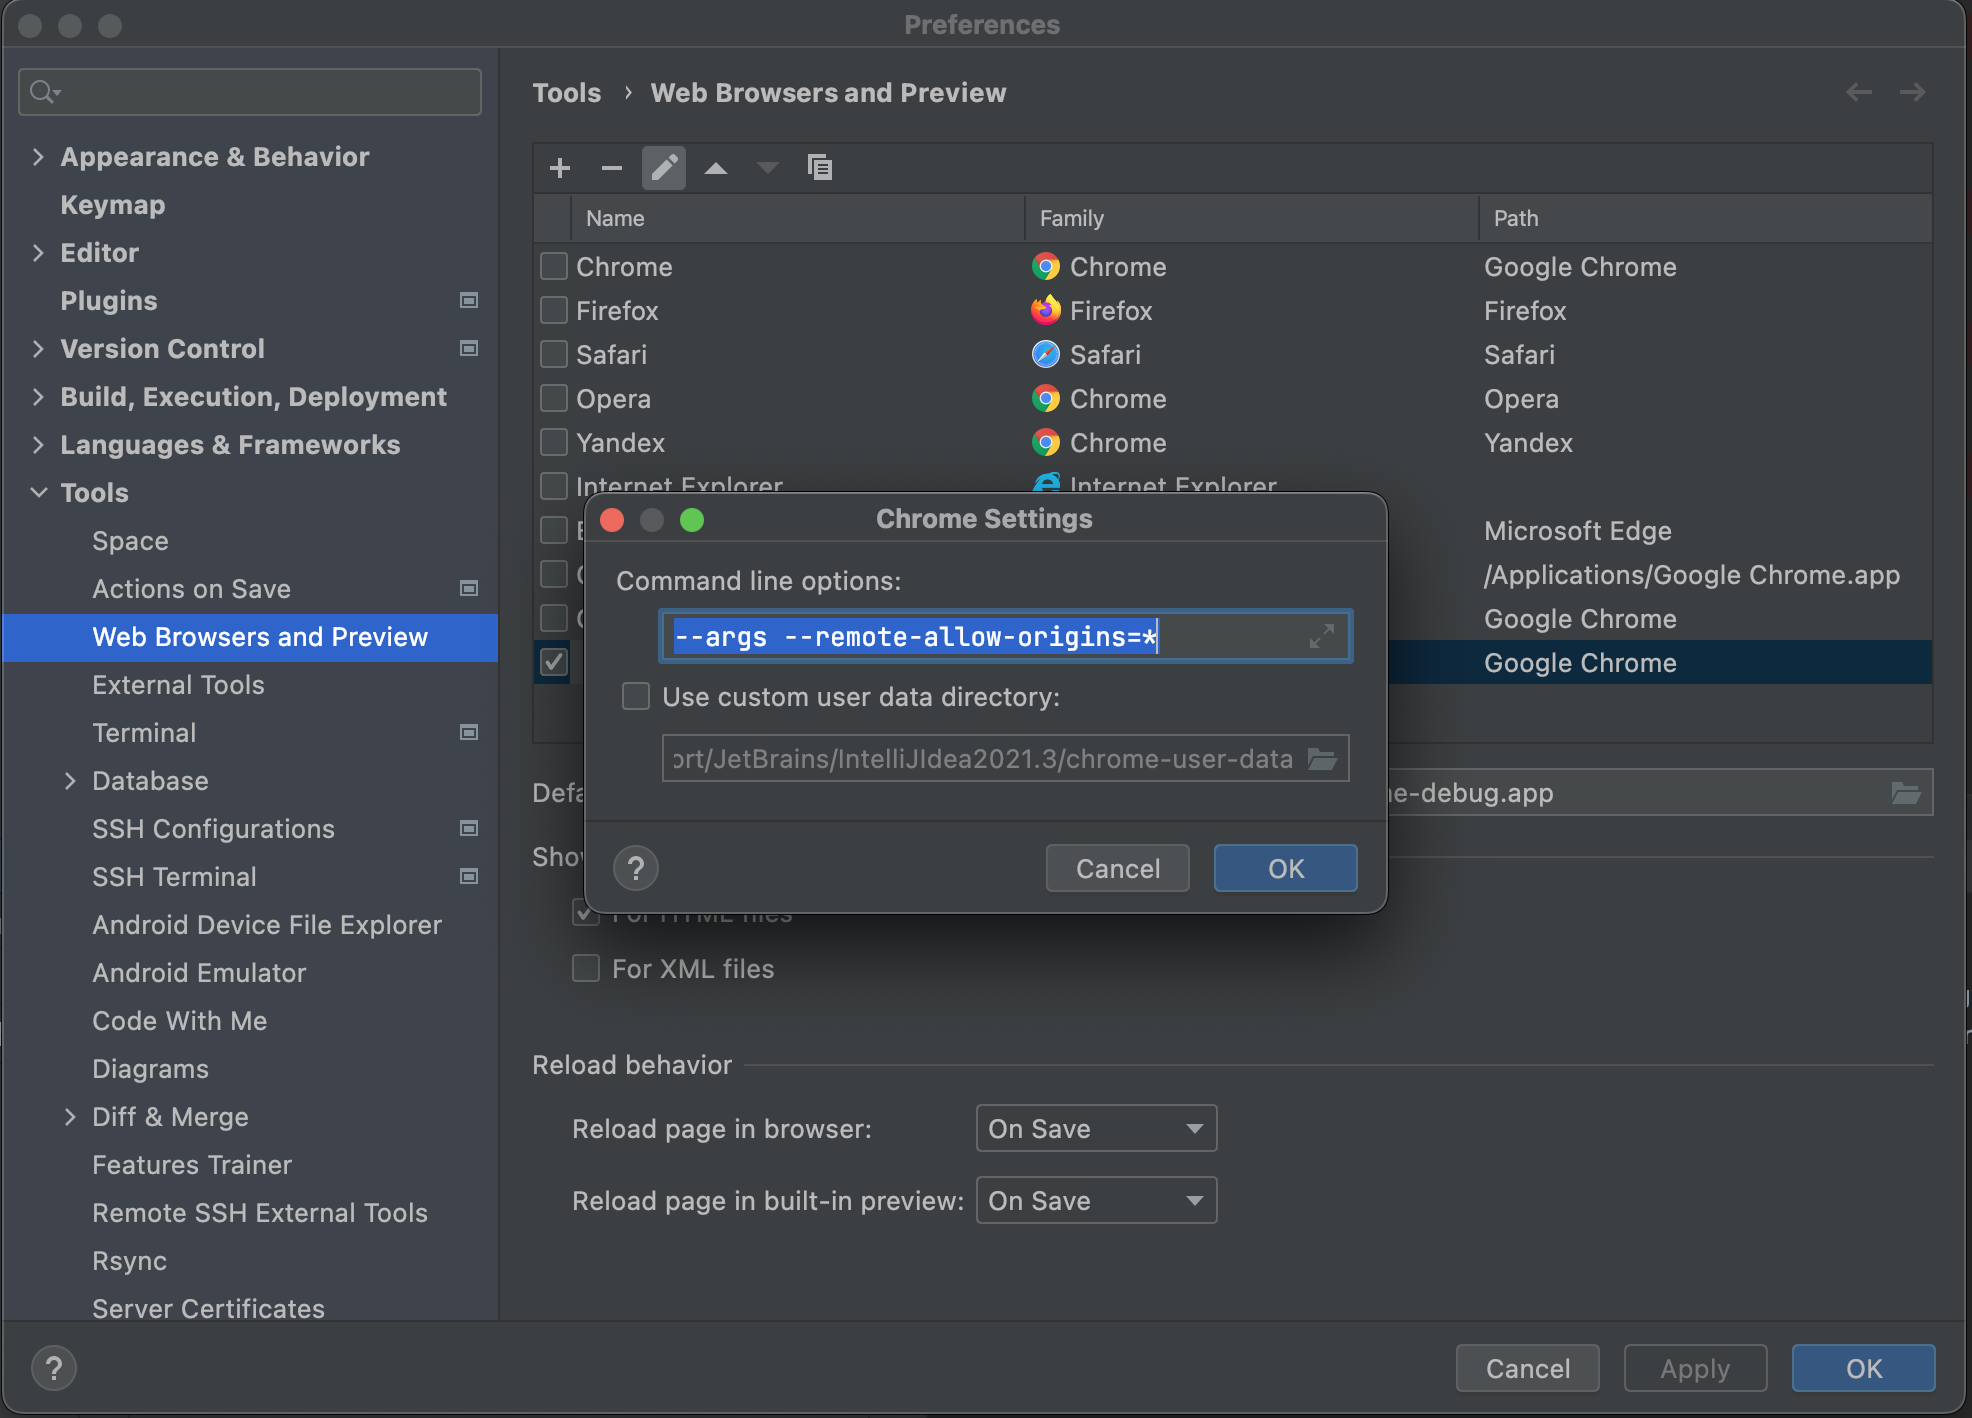Uncheck the selected Google Chrome row checkbox
The width and height of the screenshot is (1972, 1418).
click(554, 662)
